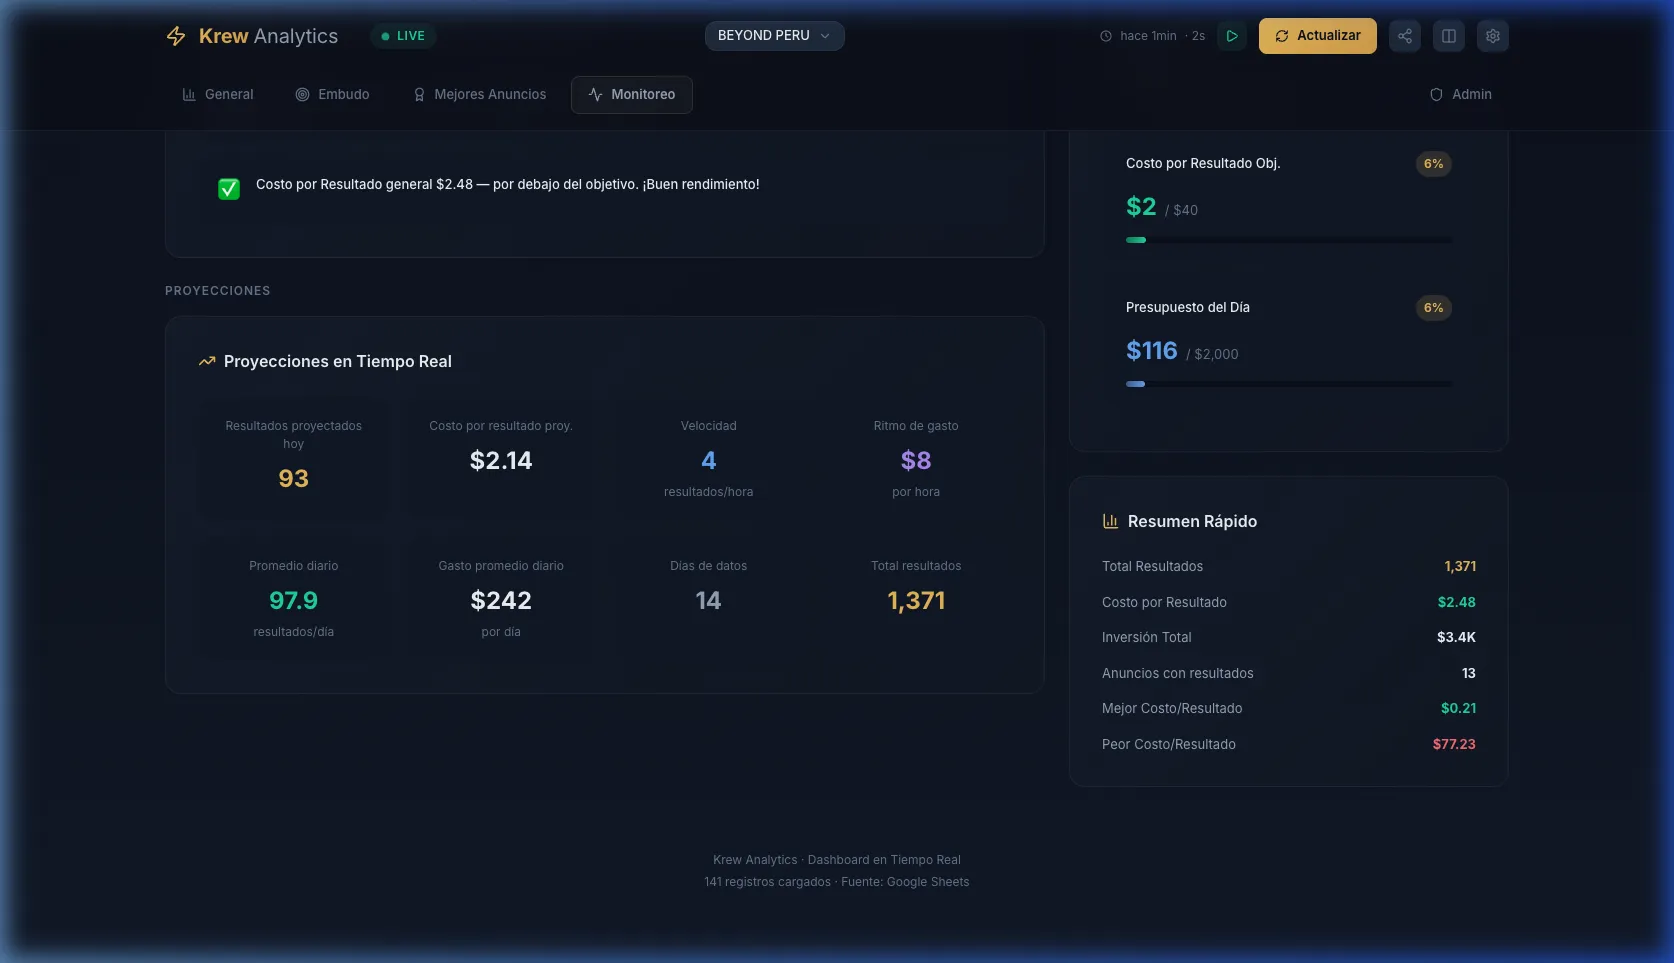
Task: Open the split layout view icon
Action: click(x=1449, y=36)
